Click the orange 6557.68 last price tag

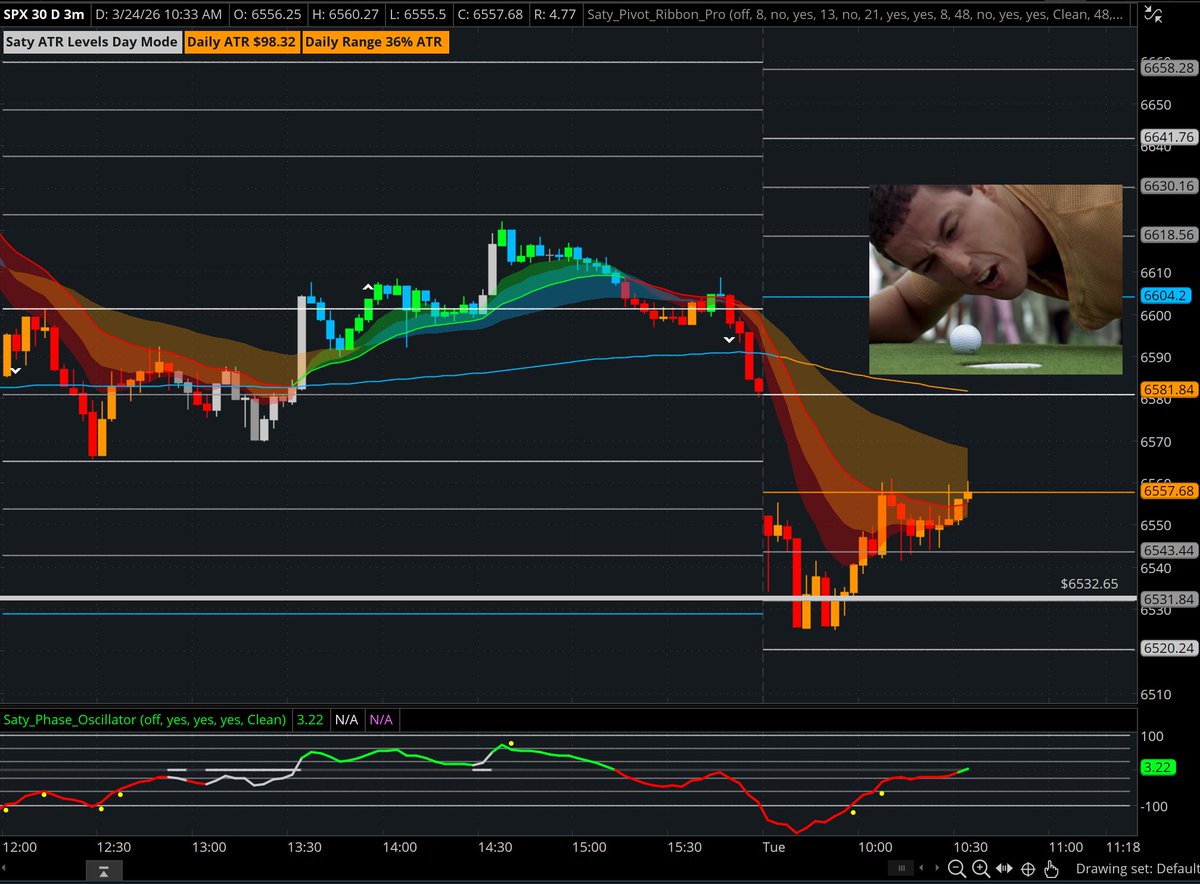1169,491
